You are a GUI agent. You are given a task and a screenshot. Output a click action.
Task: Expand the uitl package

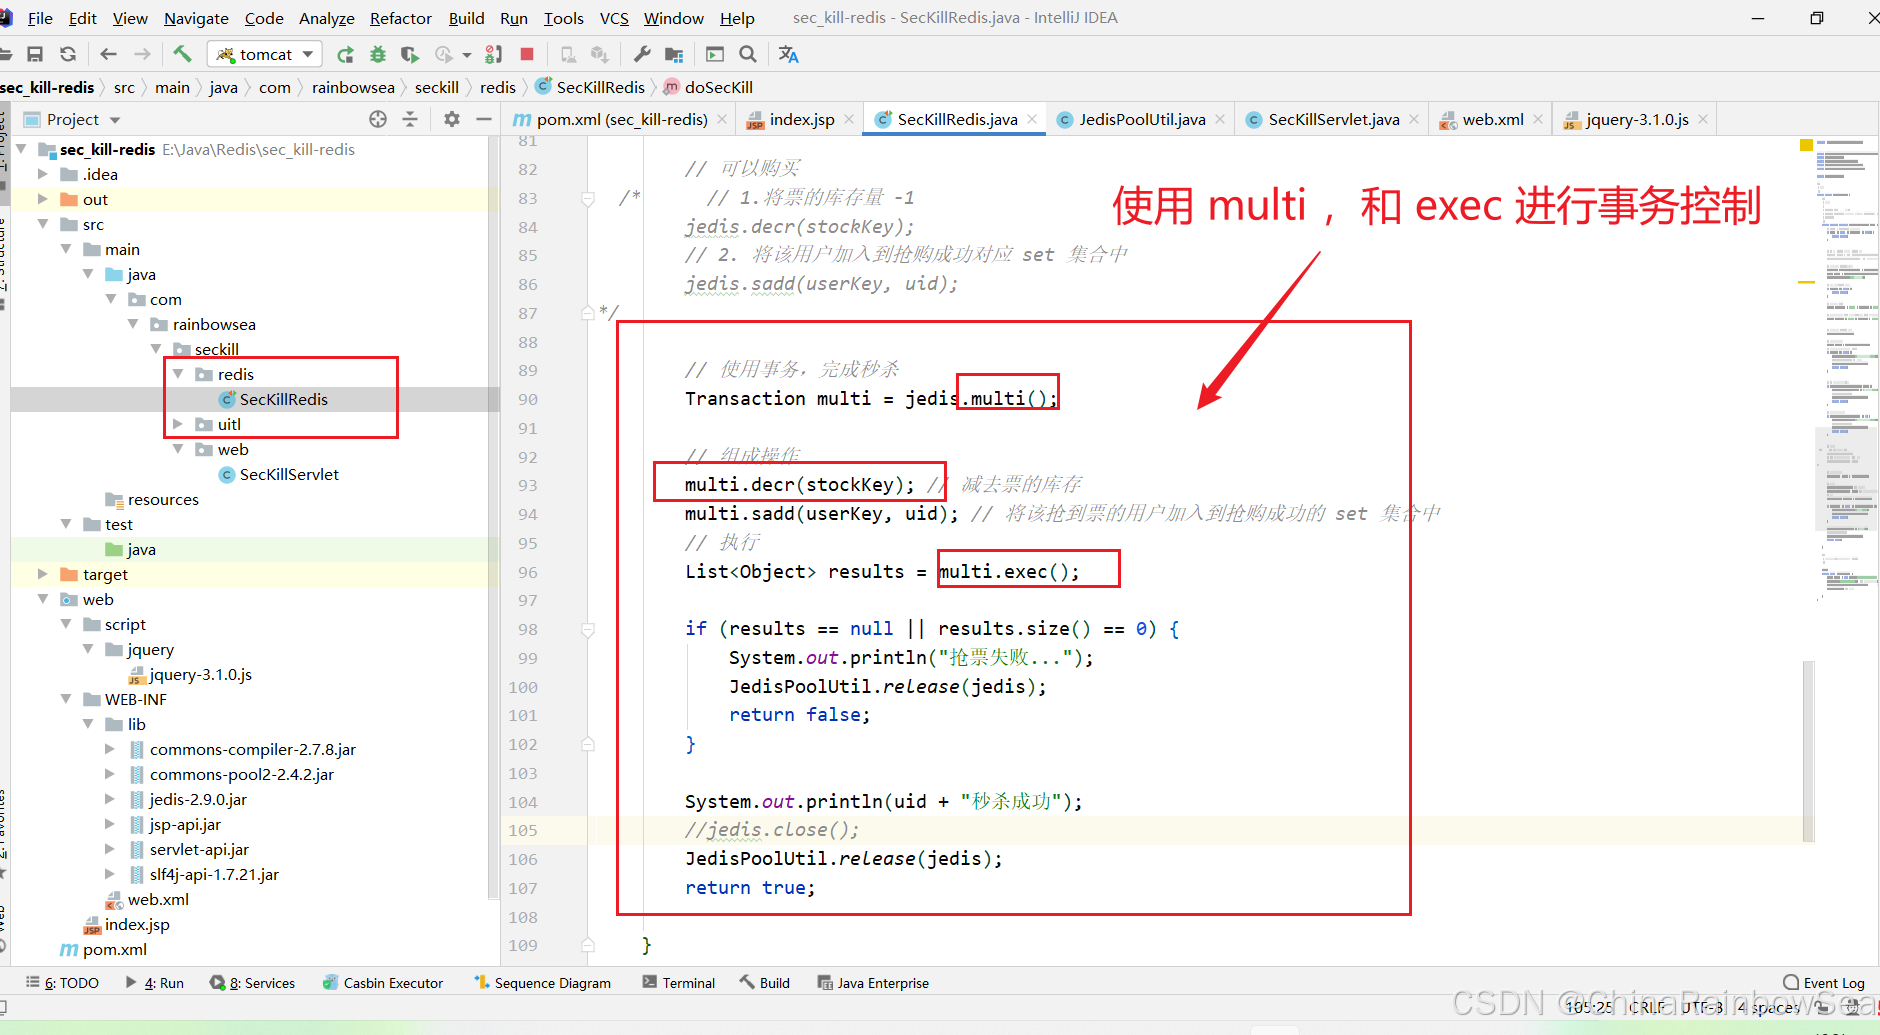[178, 424]
